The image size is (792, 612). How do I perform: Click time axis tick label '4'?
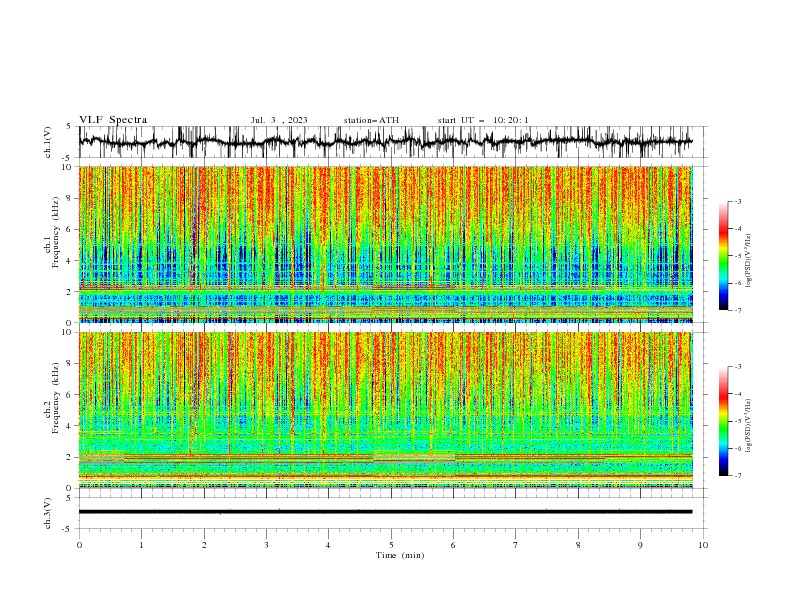tap(328, 545)
